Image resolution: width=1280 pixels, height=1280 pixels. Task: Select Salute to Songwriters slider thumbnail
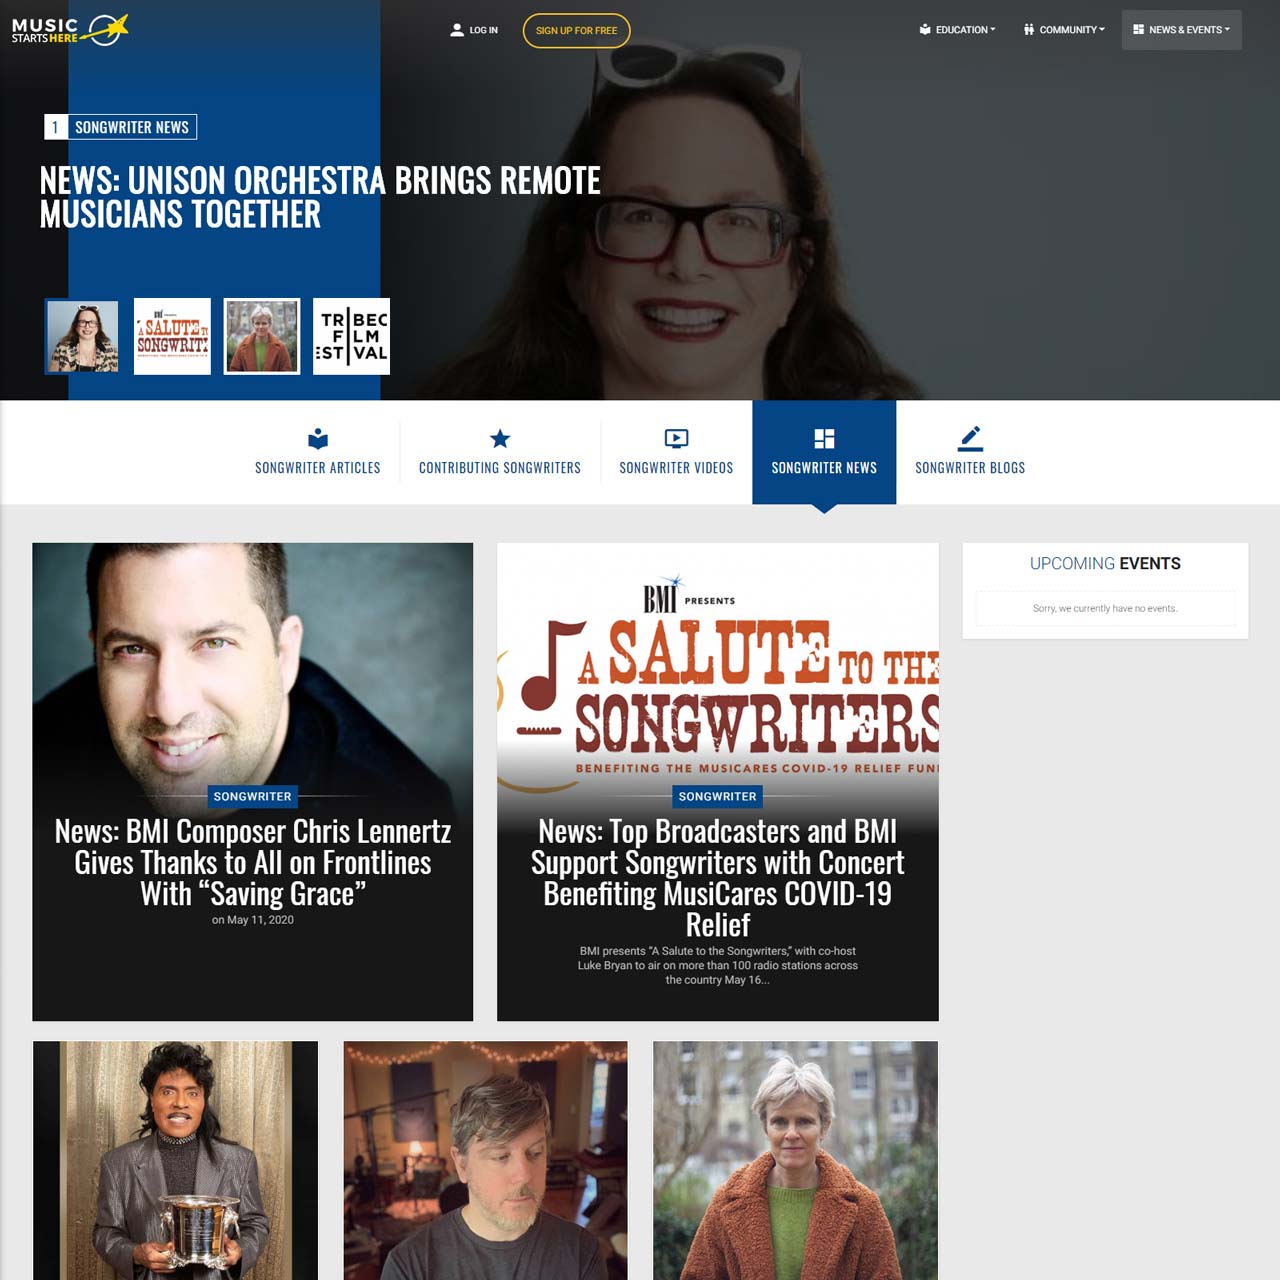click(172, 336)
